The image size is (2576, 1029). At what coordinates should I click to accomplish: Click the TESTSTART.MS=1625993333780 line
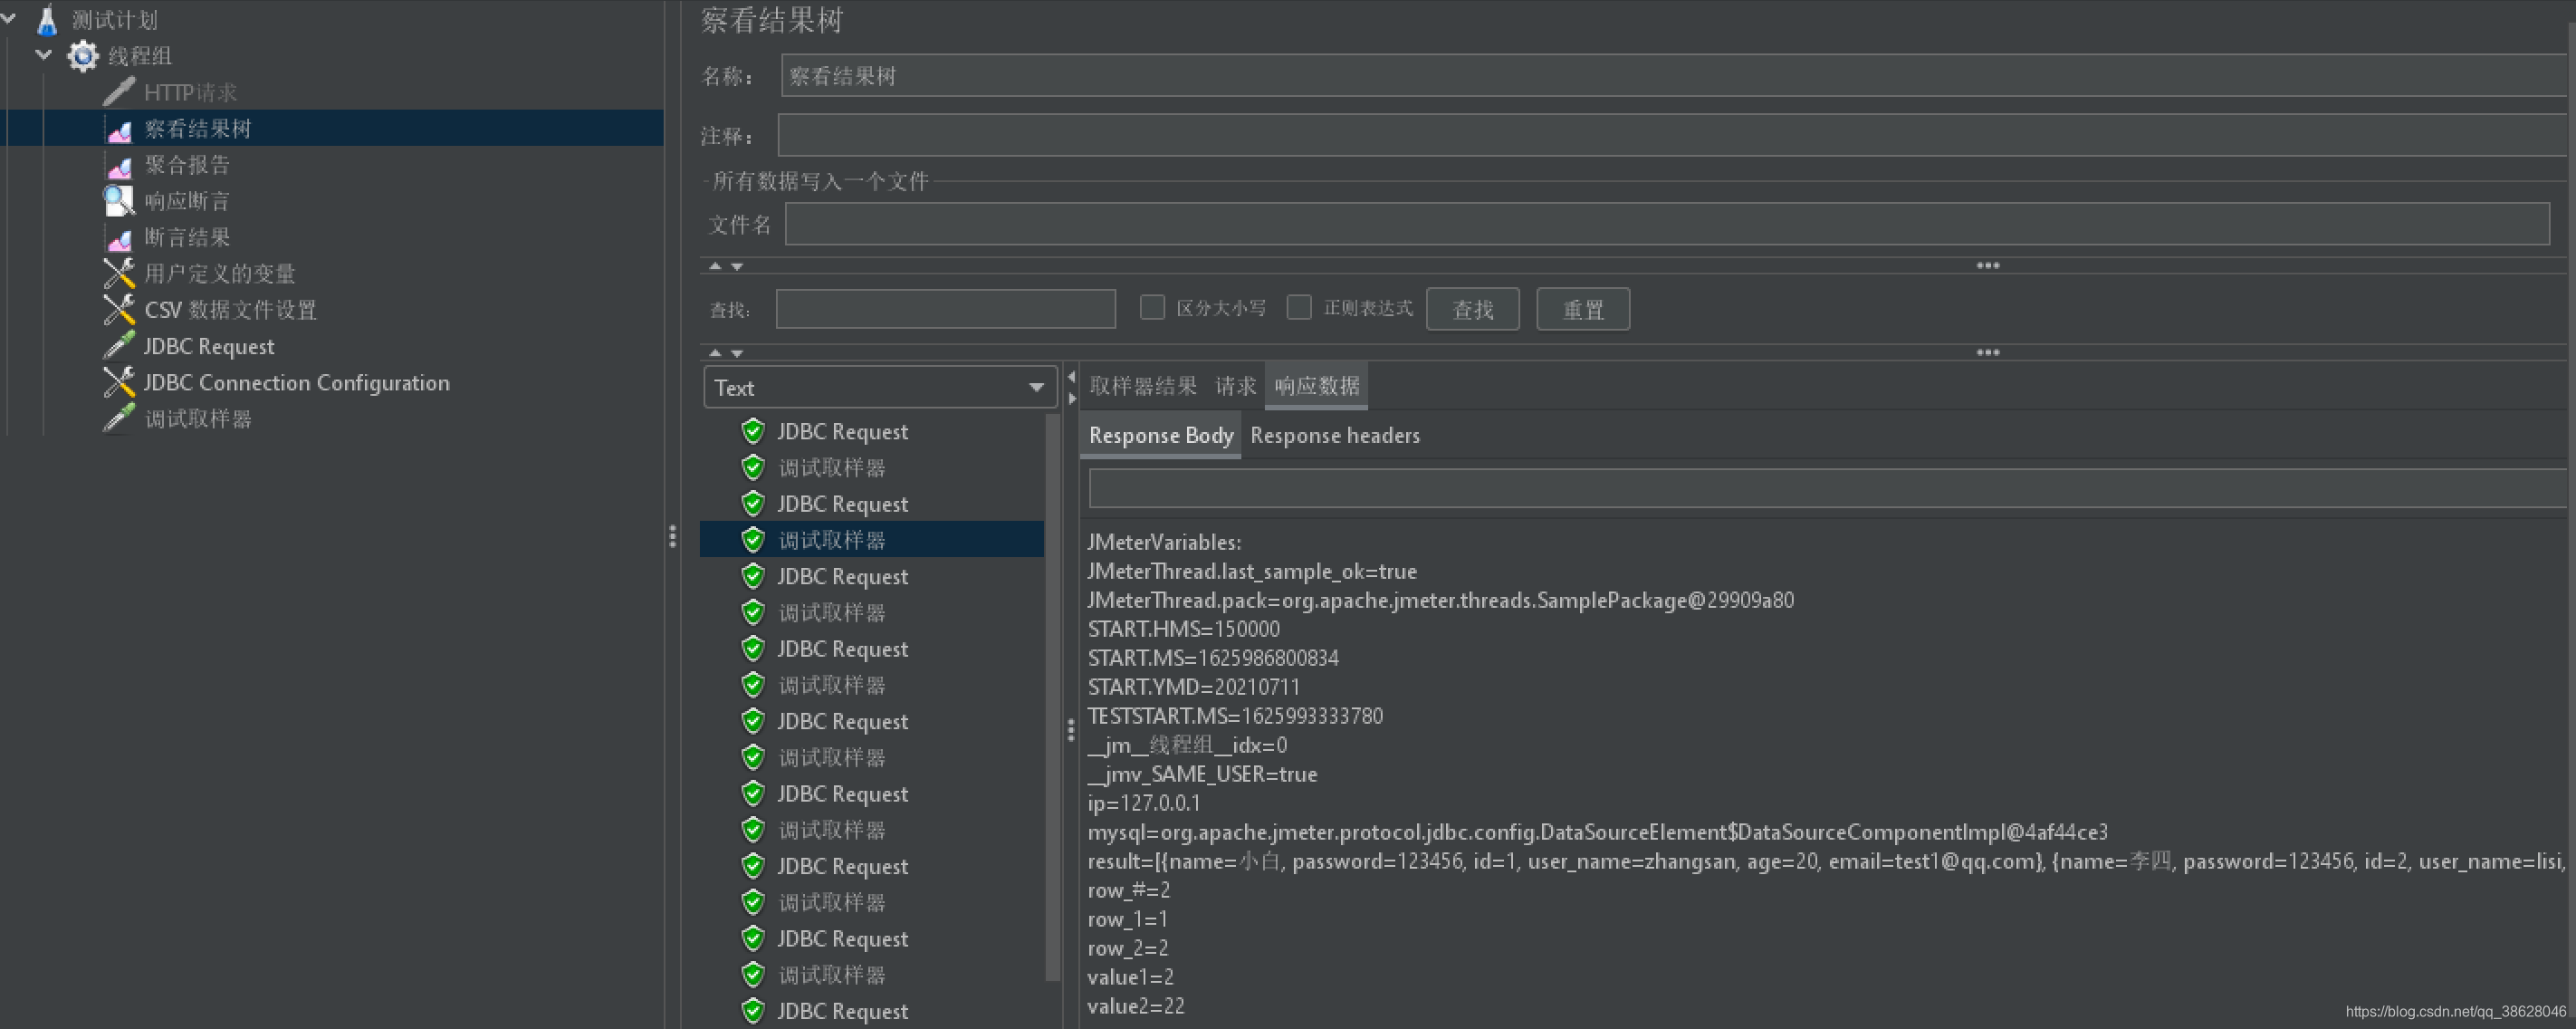[x=1235, y=716]
